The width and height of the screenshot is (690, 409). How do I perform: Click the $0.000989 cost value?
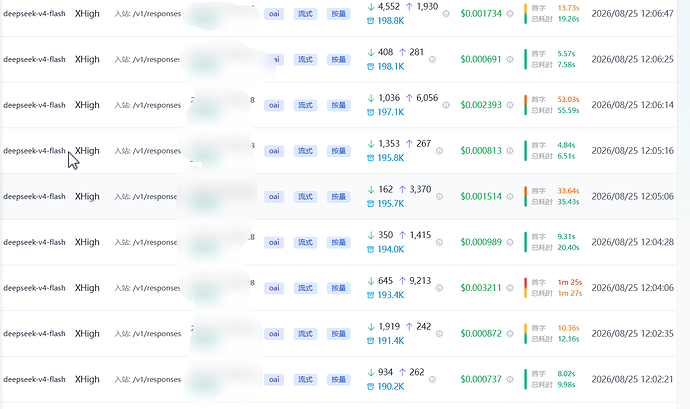481,242
